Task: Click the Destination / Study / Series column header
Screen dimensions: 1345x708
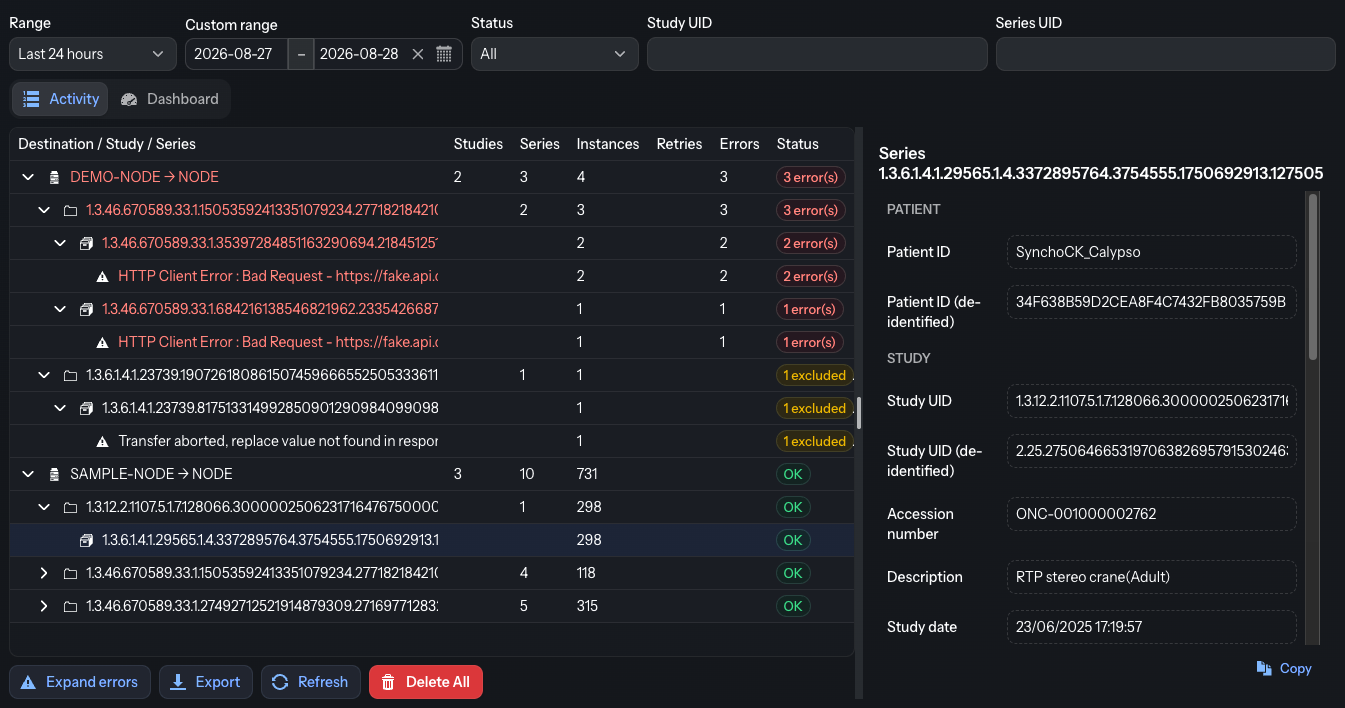Action: coord(107,144)
